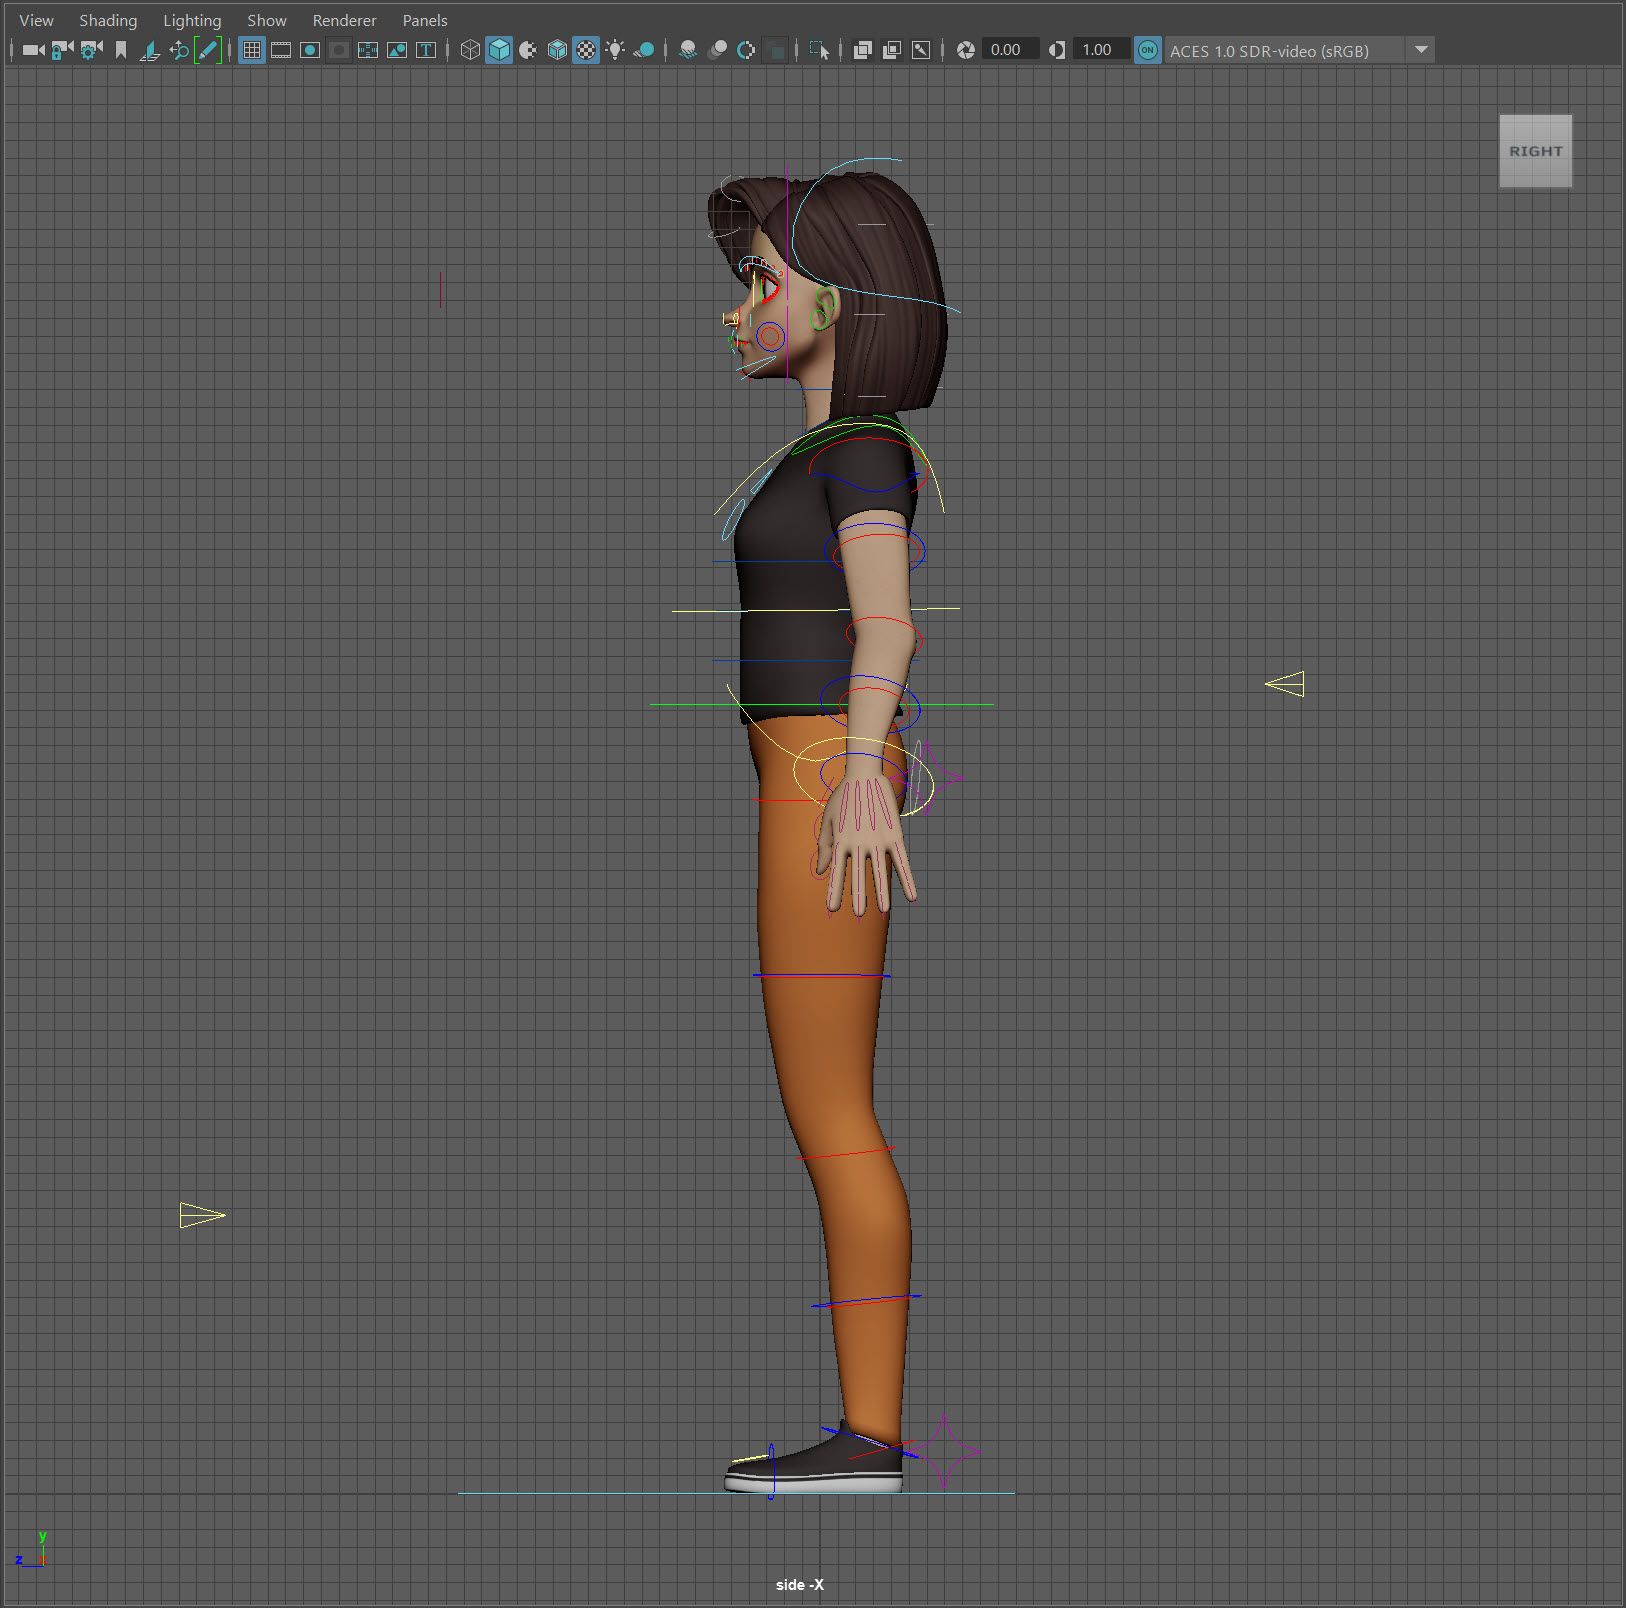Viewport: 1626px width, 1608px height.
Task: Click the Select Camera icon
Action: click(x=33, y=50)
